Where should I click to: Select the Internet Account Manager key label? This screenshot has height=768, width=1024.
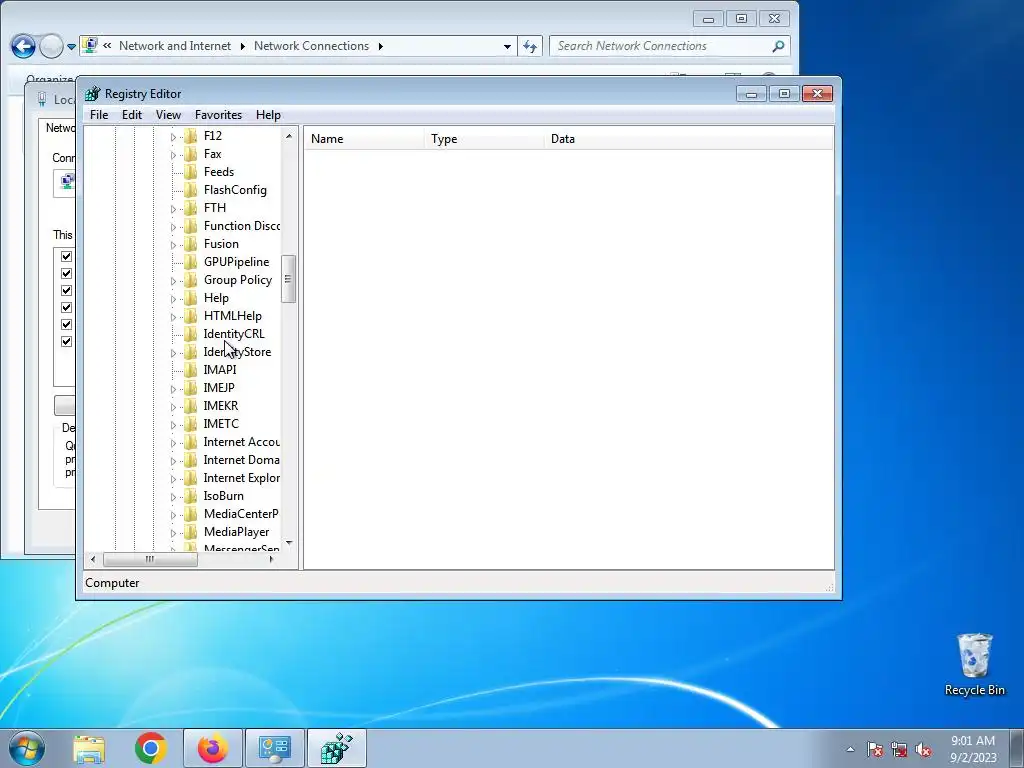click(241, 442)
